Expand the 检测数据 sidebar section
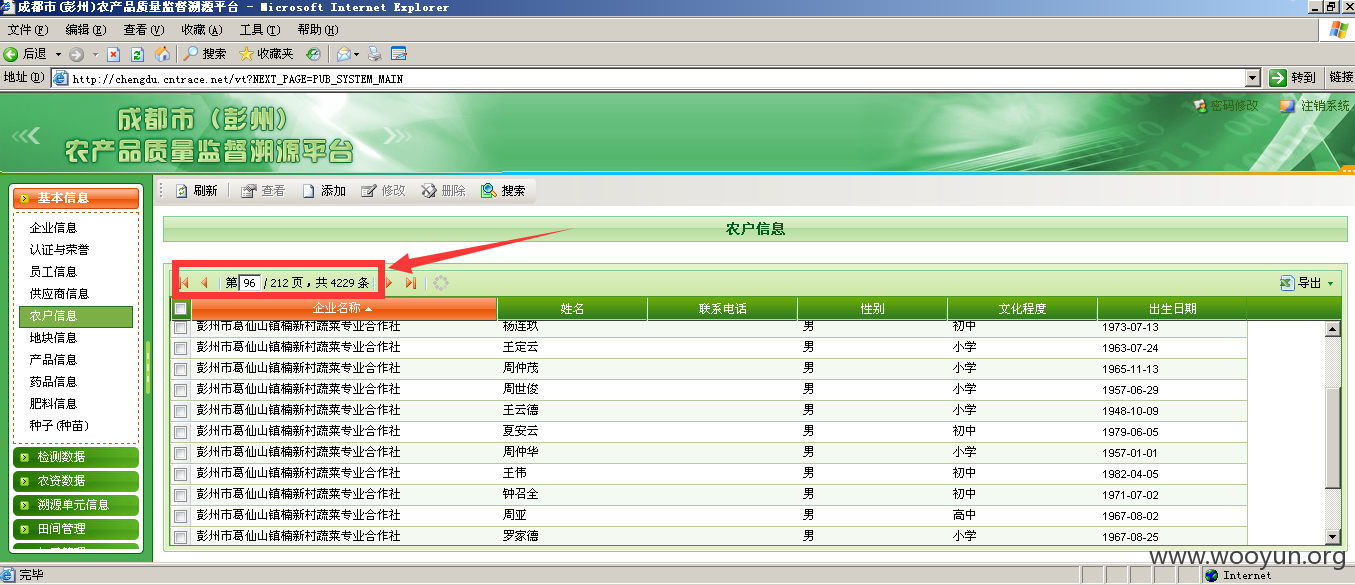 click(x=76, y=457)
